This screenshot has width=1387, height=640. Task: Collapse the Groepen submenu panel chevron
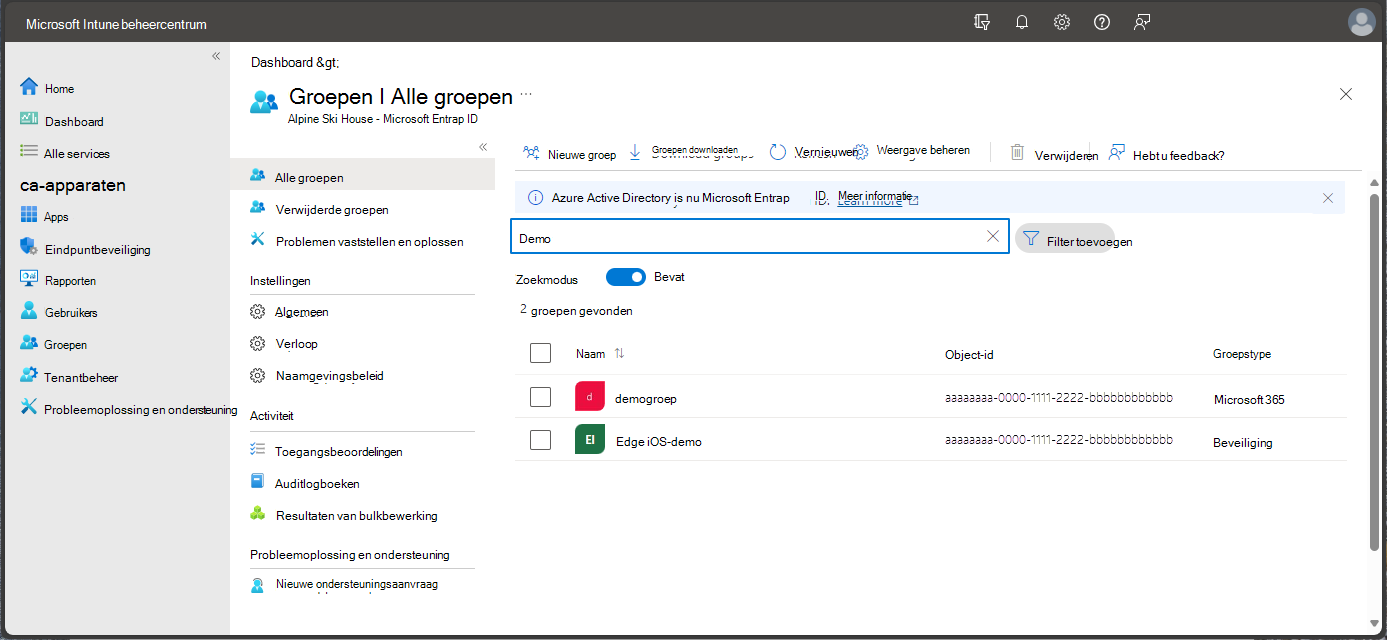pos(483,146)
